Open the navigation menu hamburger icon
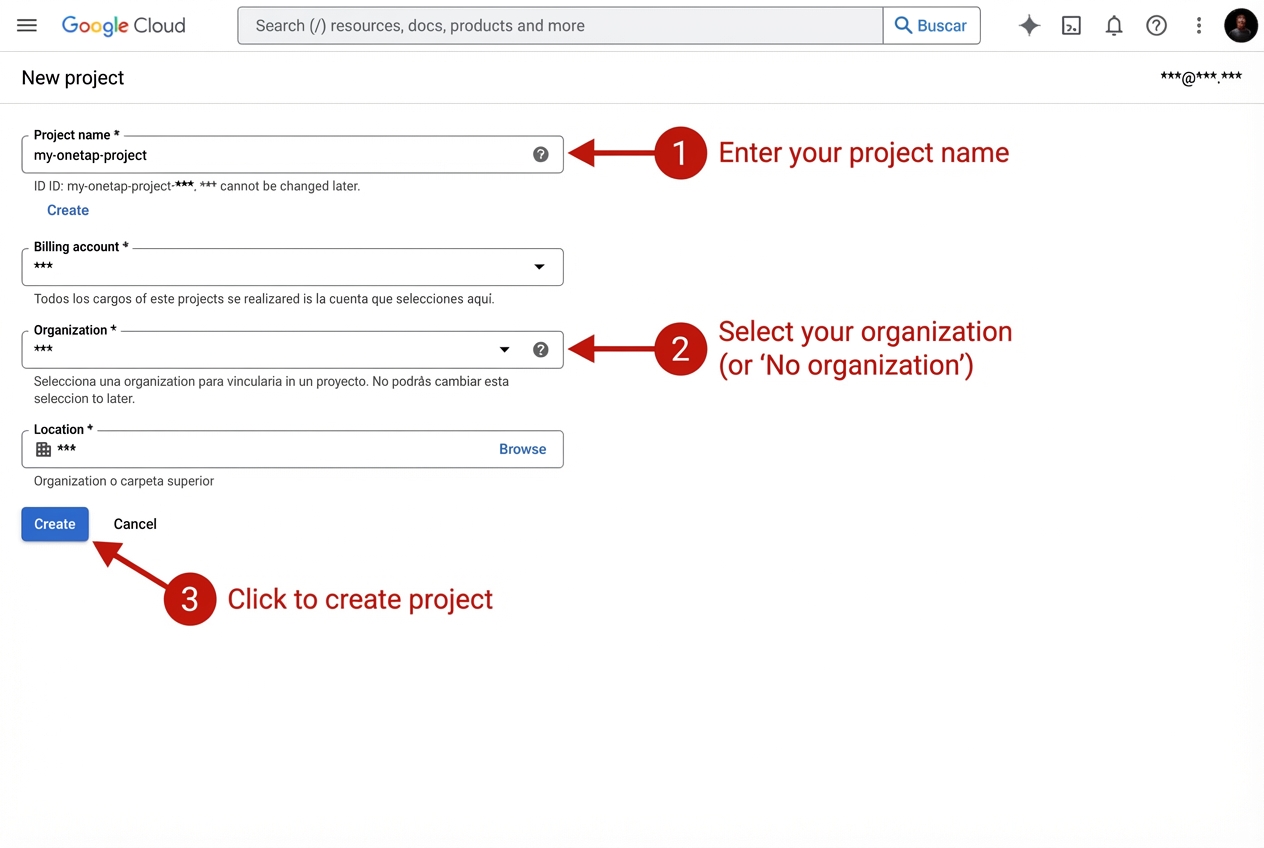 click(26, 25)
